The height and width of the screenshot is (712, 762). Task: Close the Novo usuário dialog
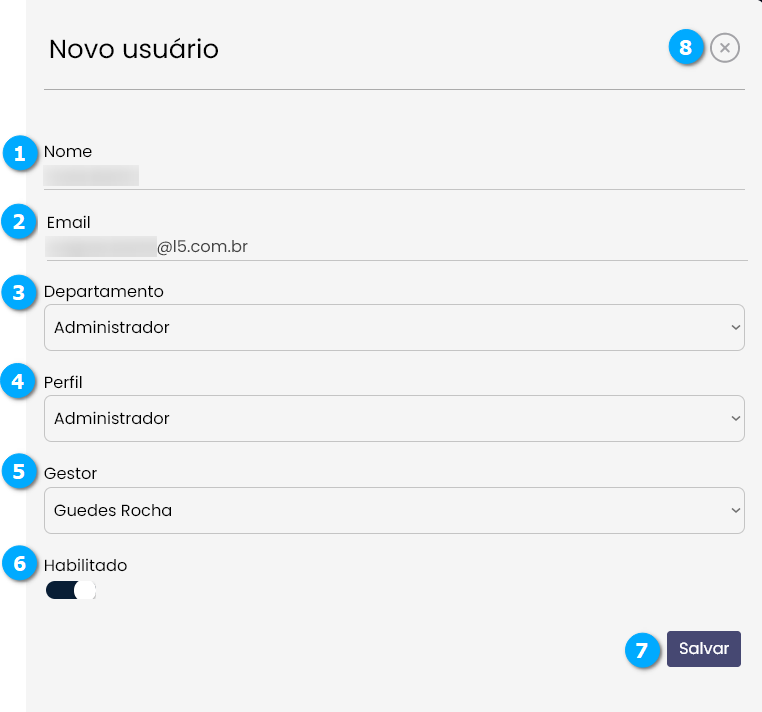pyautogui.click(x=725, y=48)
